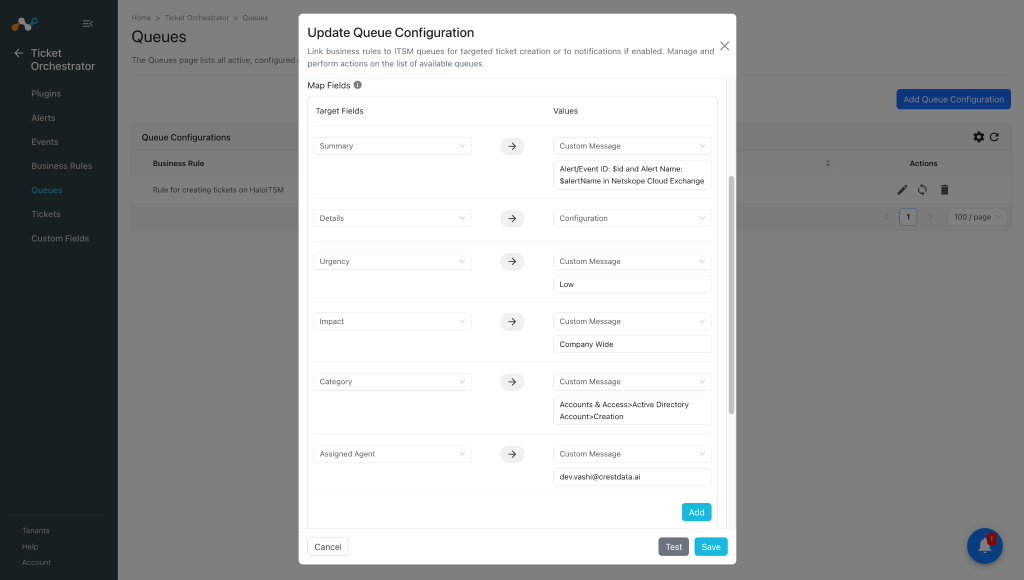Open Business Rules in sidebar
1024x580 pixels.
[61, 166]
